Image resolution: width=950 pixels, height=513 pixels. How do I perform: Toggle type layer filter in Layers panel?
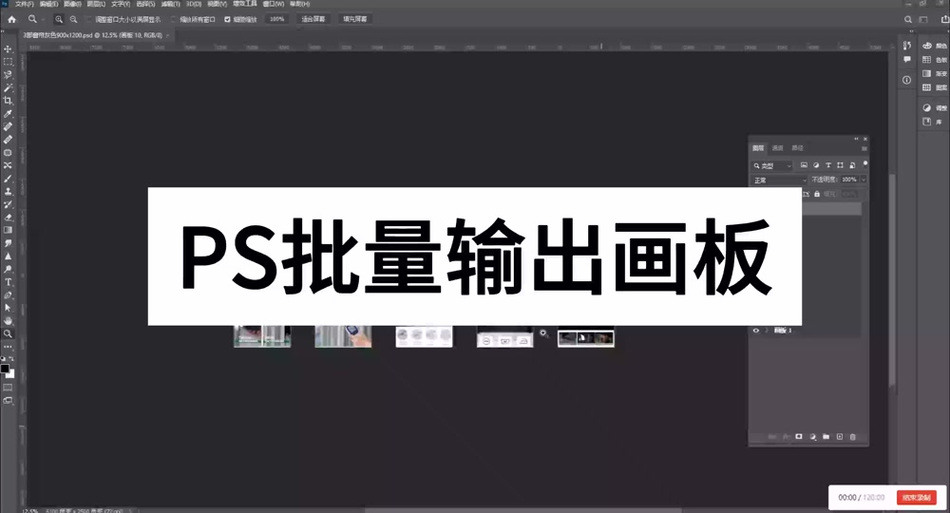pos(828,165)
